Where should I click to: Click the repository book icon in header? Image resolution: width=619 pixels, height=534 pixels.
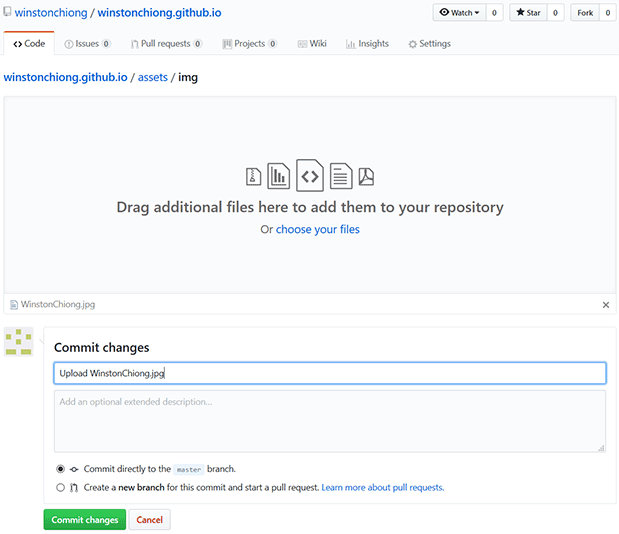[x=7, y=12]
